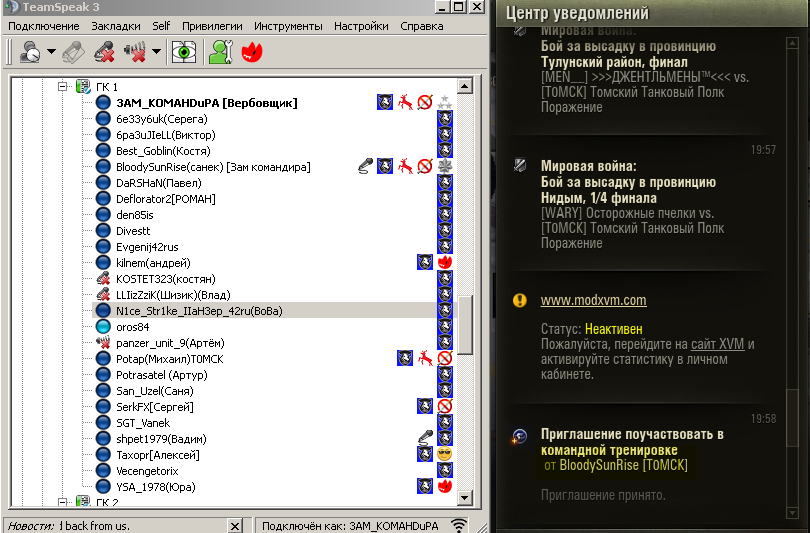Close the Новости news ticker

234,525
